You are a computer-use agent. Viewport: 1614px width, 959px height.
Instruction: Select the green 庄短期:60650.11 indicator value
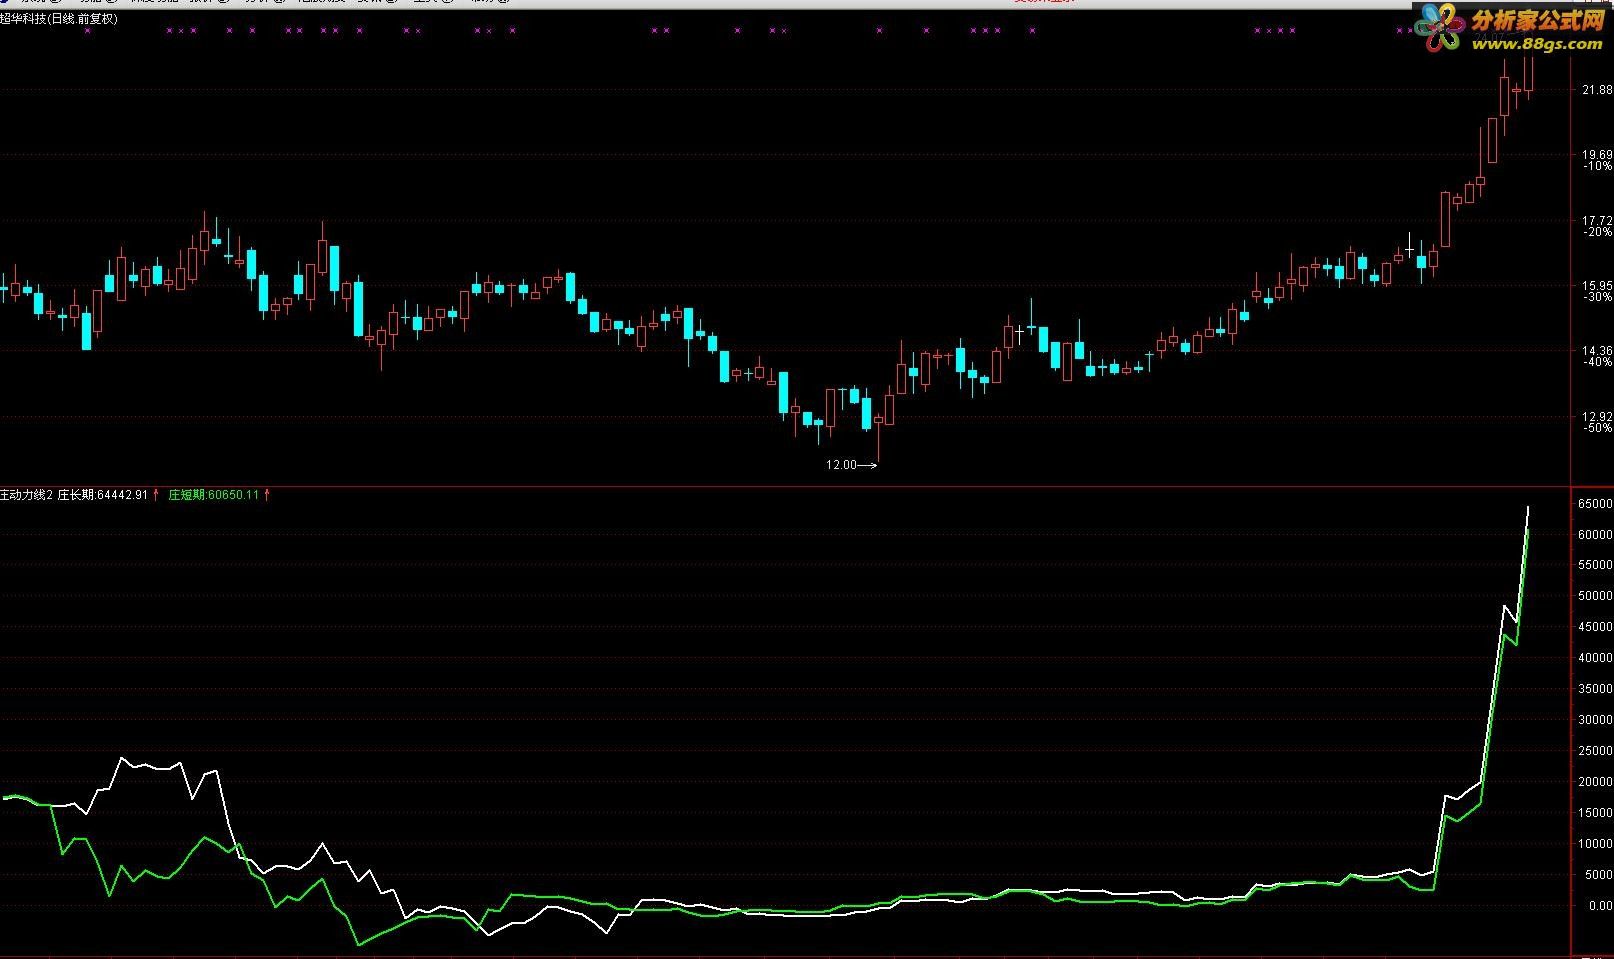pyautogui.click(x=213, y=495)
